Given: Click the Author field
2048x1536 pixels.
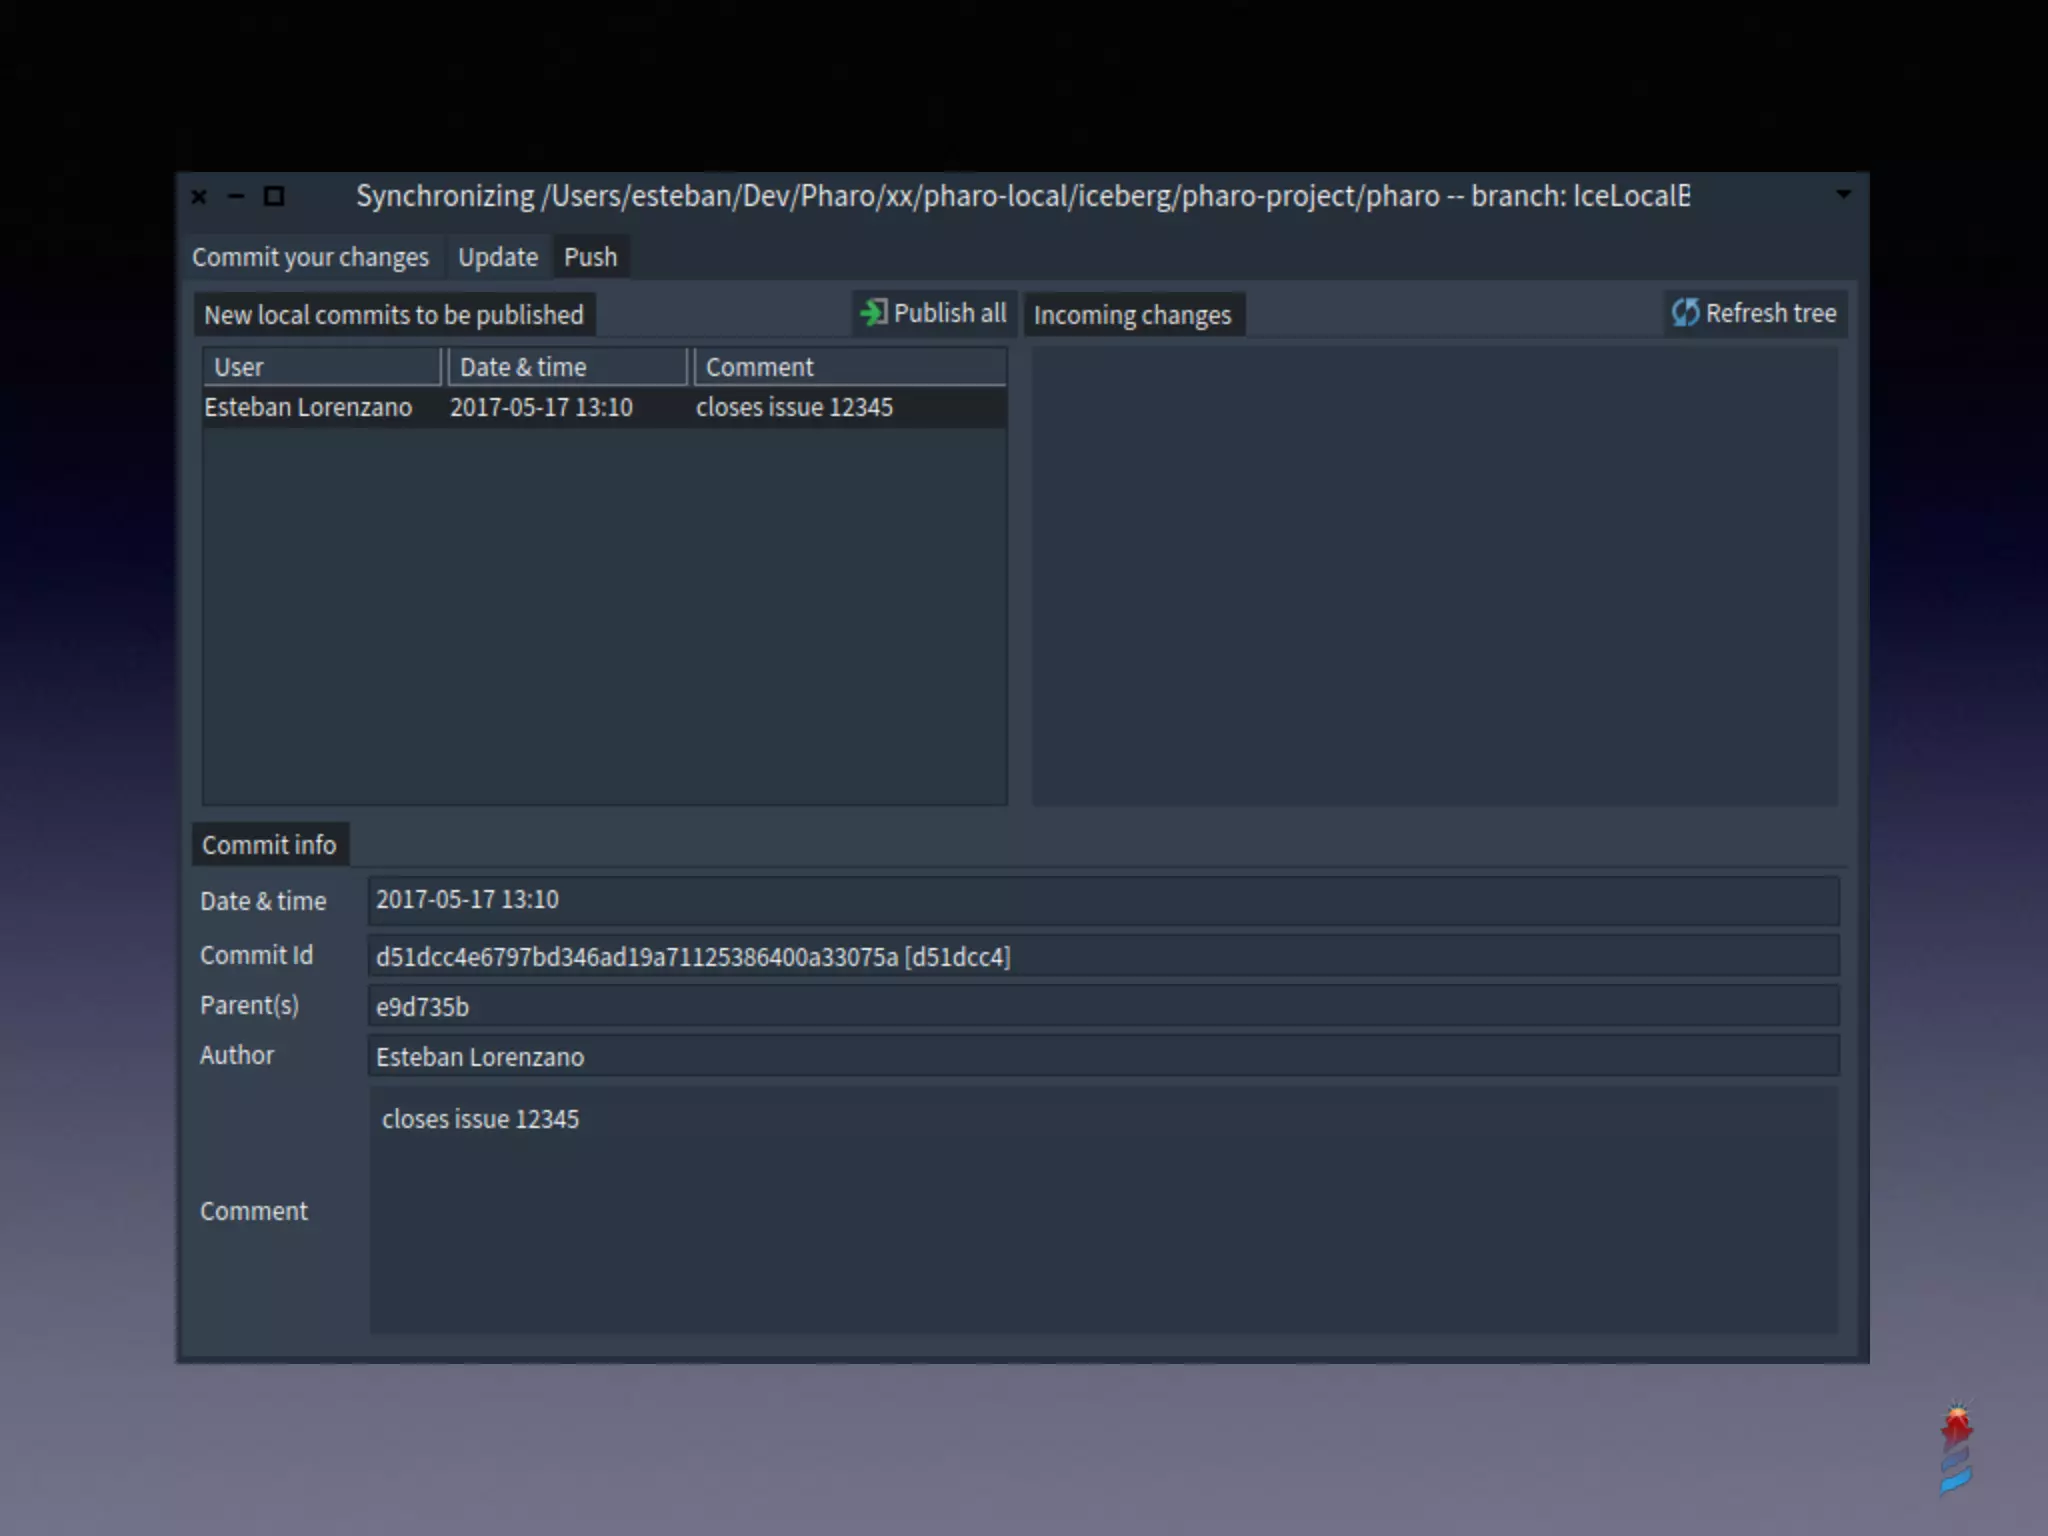Looking at the screenshot, I should click(1102, 1057).
